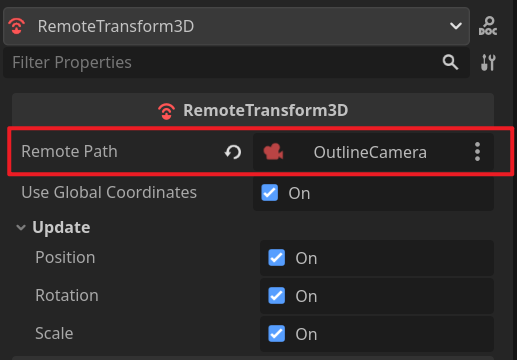Open the Remote Path three-dots menu
Screen dimensions: 517x360
[x=477, y=152]
